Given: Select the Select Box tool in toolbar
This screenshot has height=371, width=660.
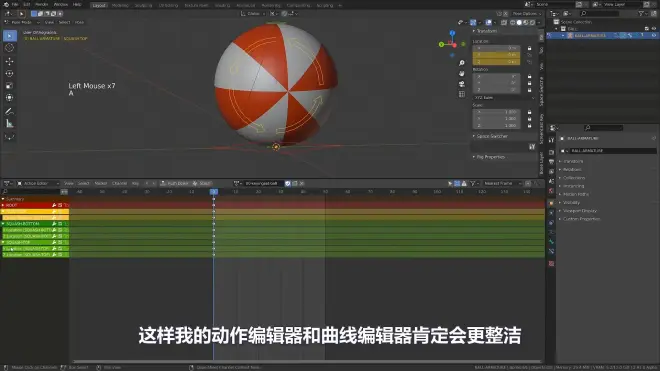Looking at the screenshot, I should (x=9, y=36).
